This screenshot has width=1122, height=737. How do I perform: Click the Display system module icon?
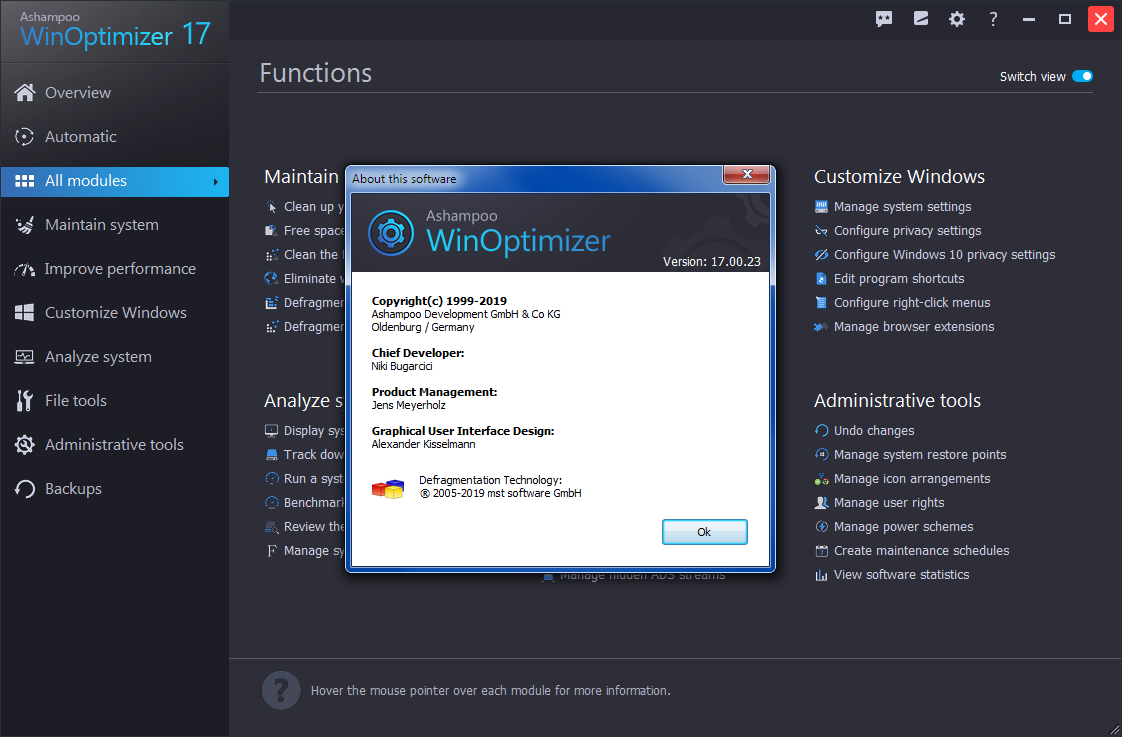(x=271, y=431)
